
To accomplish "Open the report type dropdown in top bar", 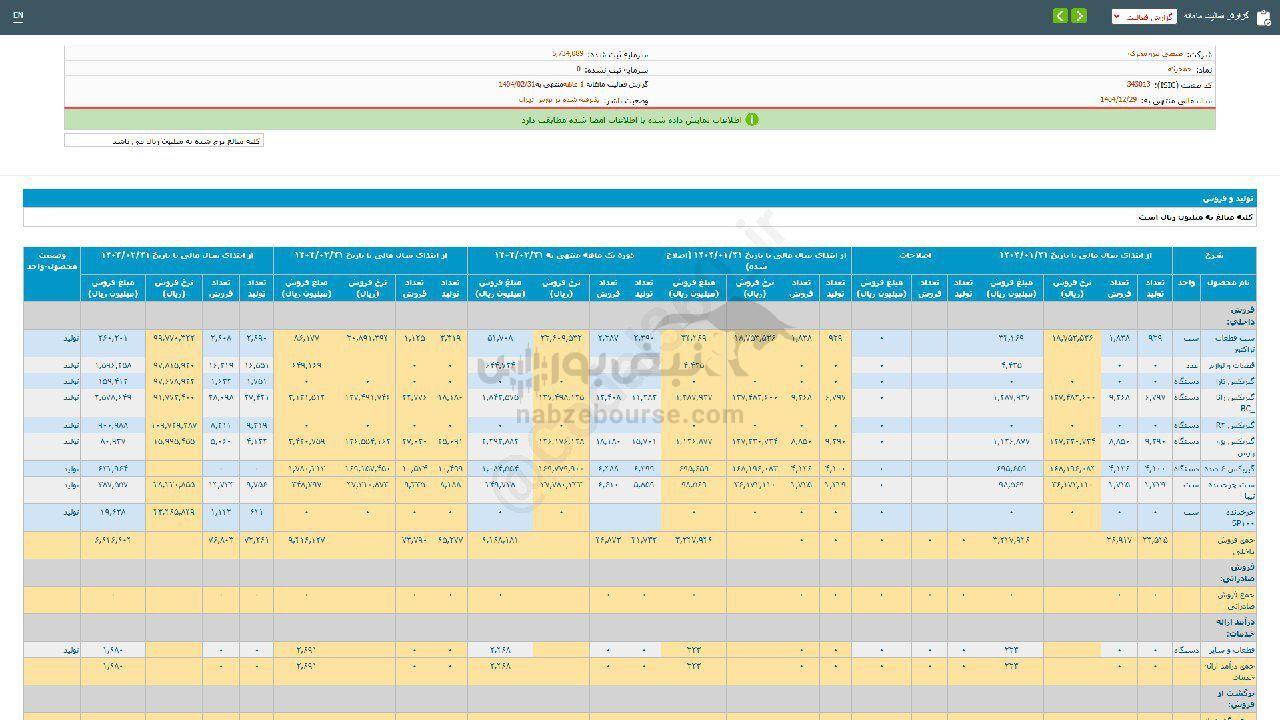I will click(x=1143, y=17).
